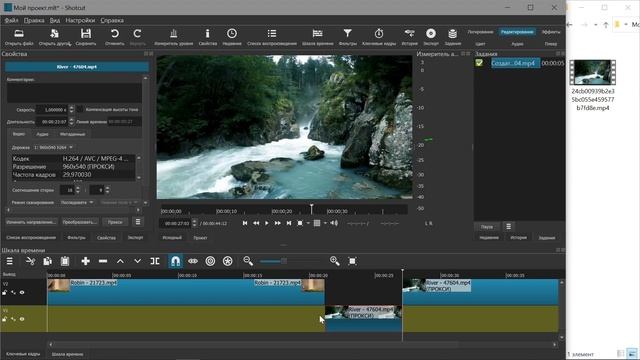Screen dimensions: 640x360
Task: Open the Track dropdown in Properties
Action: (53, 147)
